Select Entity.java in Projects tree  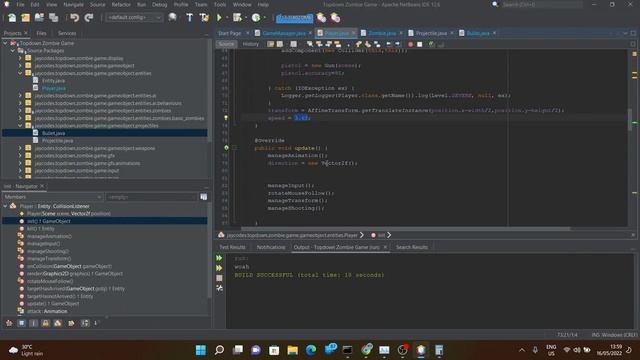tap(53, 80)
